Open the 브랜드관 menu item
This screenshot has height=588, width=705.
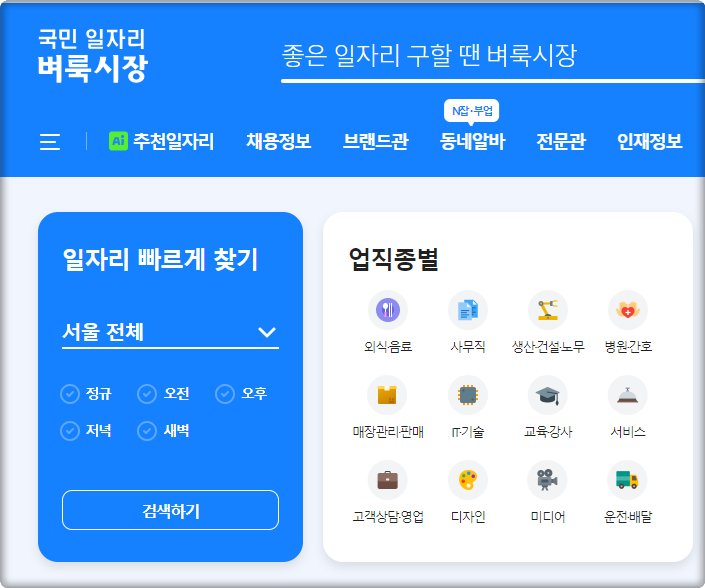point(375,141)
